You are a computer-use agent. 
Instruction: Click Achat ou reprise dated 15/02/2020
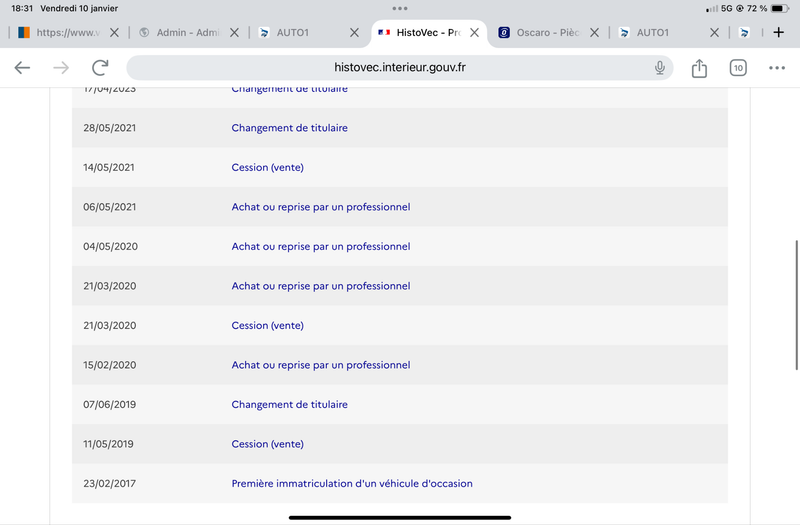[320, 365]
